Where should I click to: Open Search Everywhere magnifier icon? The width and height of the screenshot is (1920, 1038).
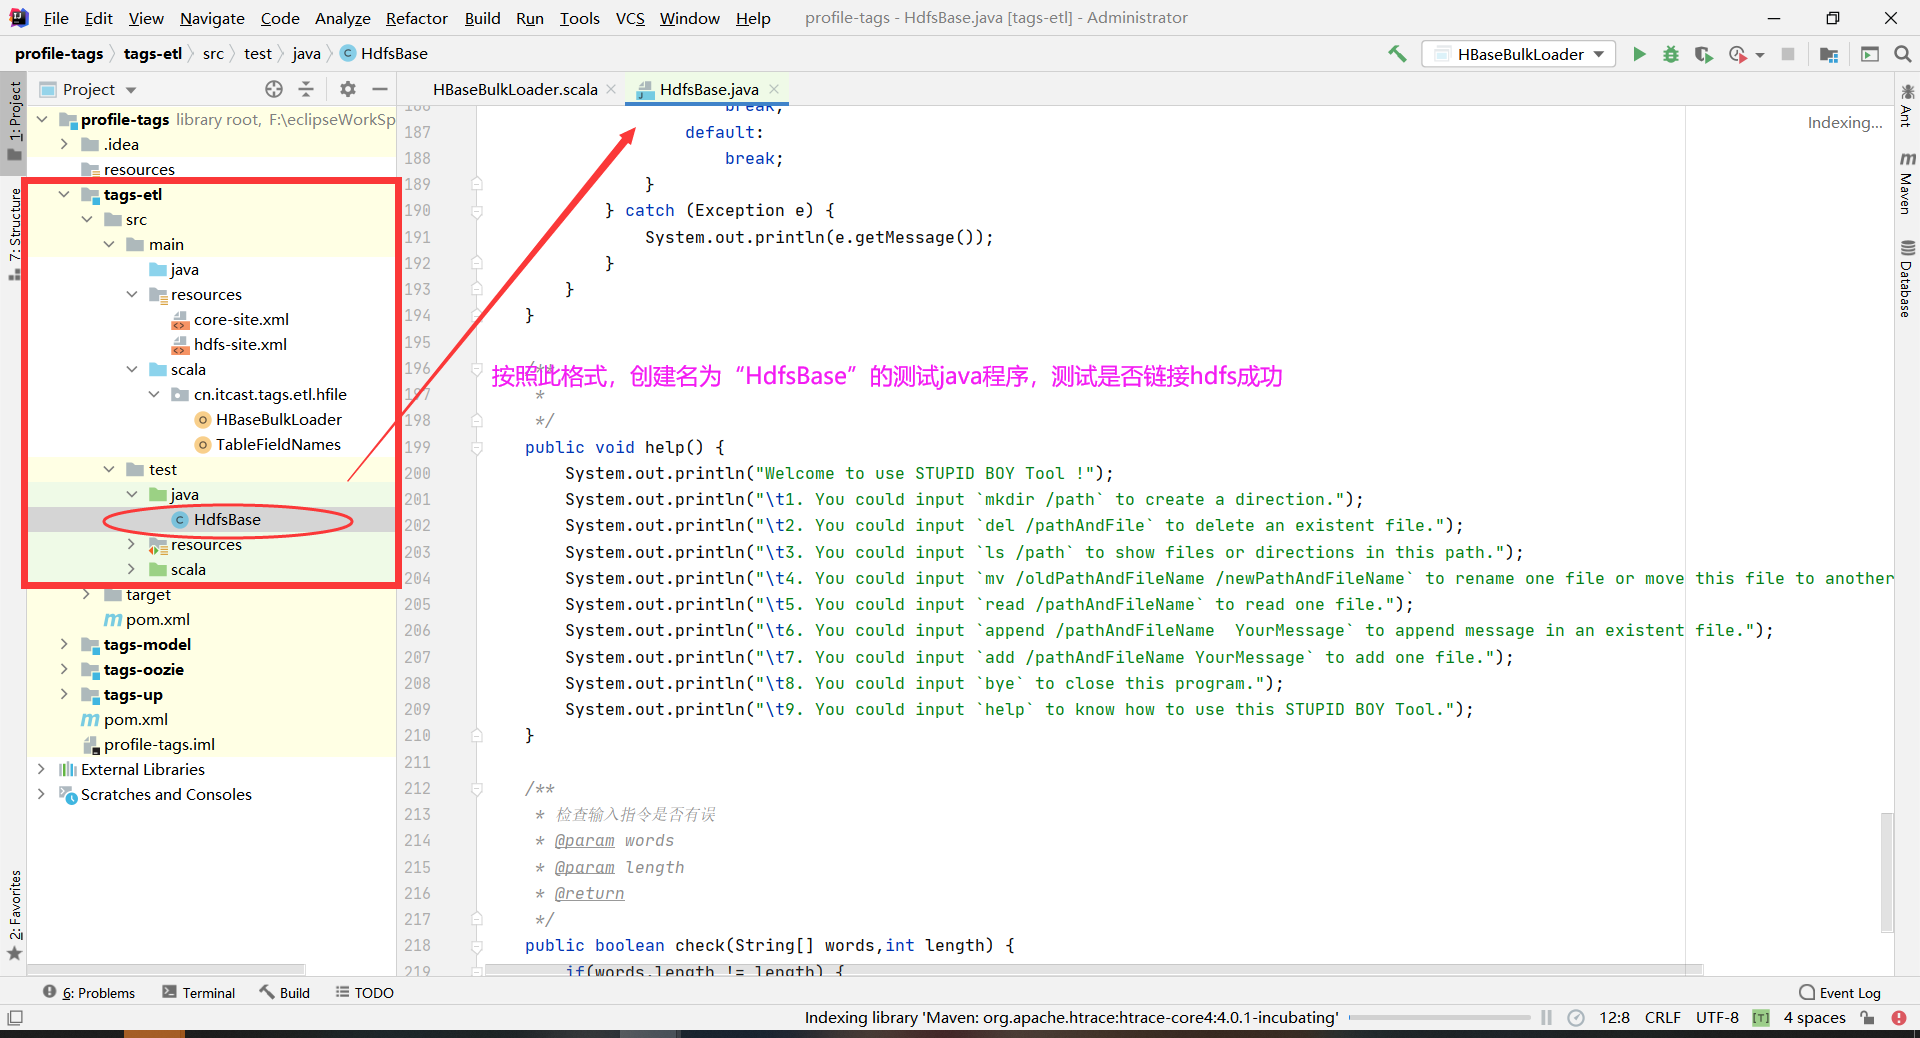[1902, 54]
